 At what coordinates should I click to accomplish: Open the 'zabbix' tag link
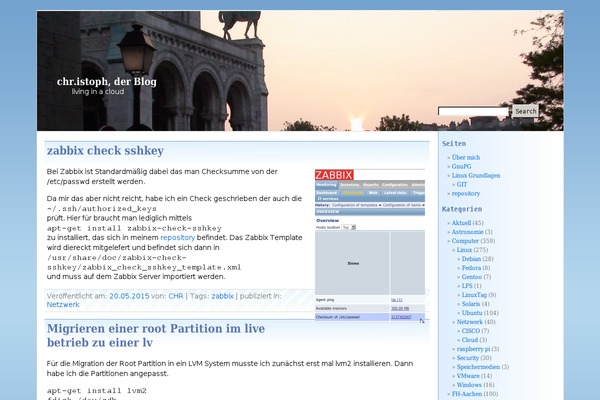[222, 296]
